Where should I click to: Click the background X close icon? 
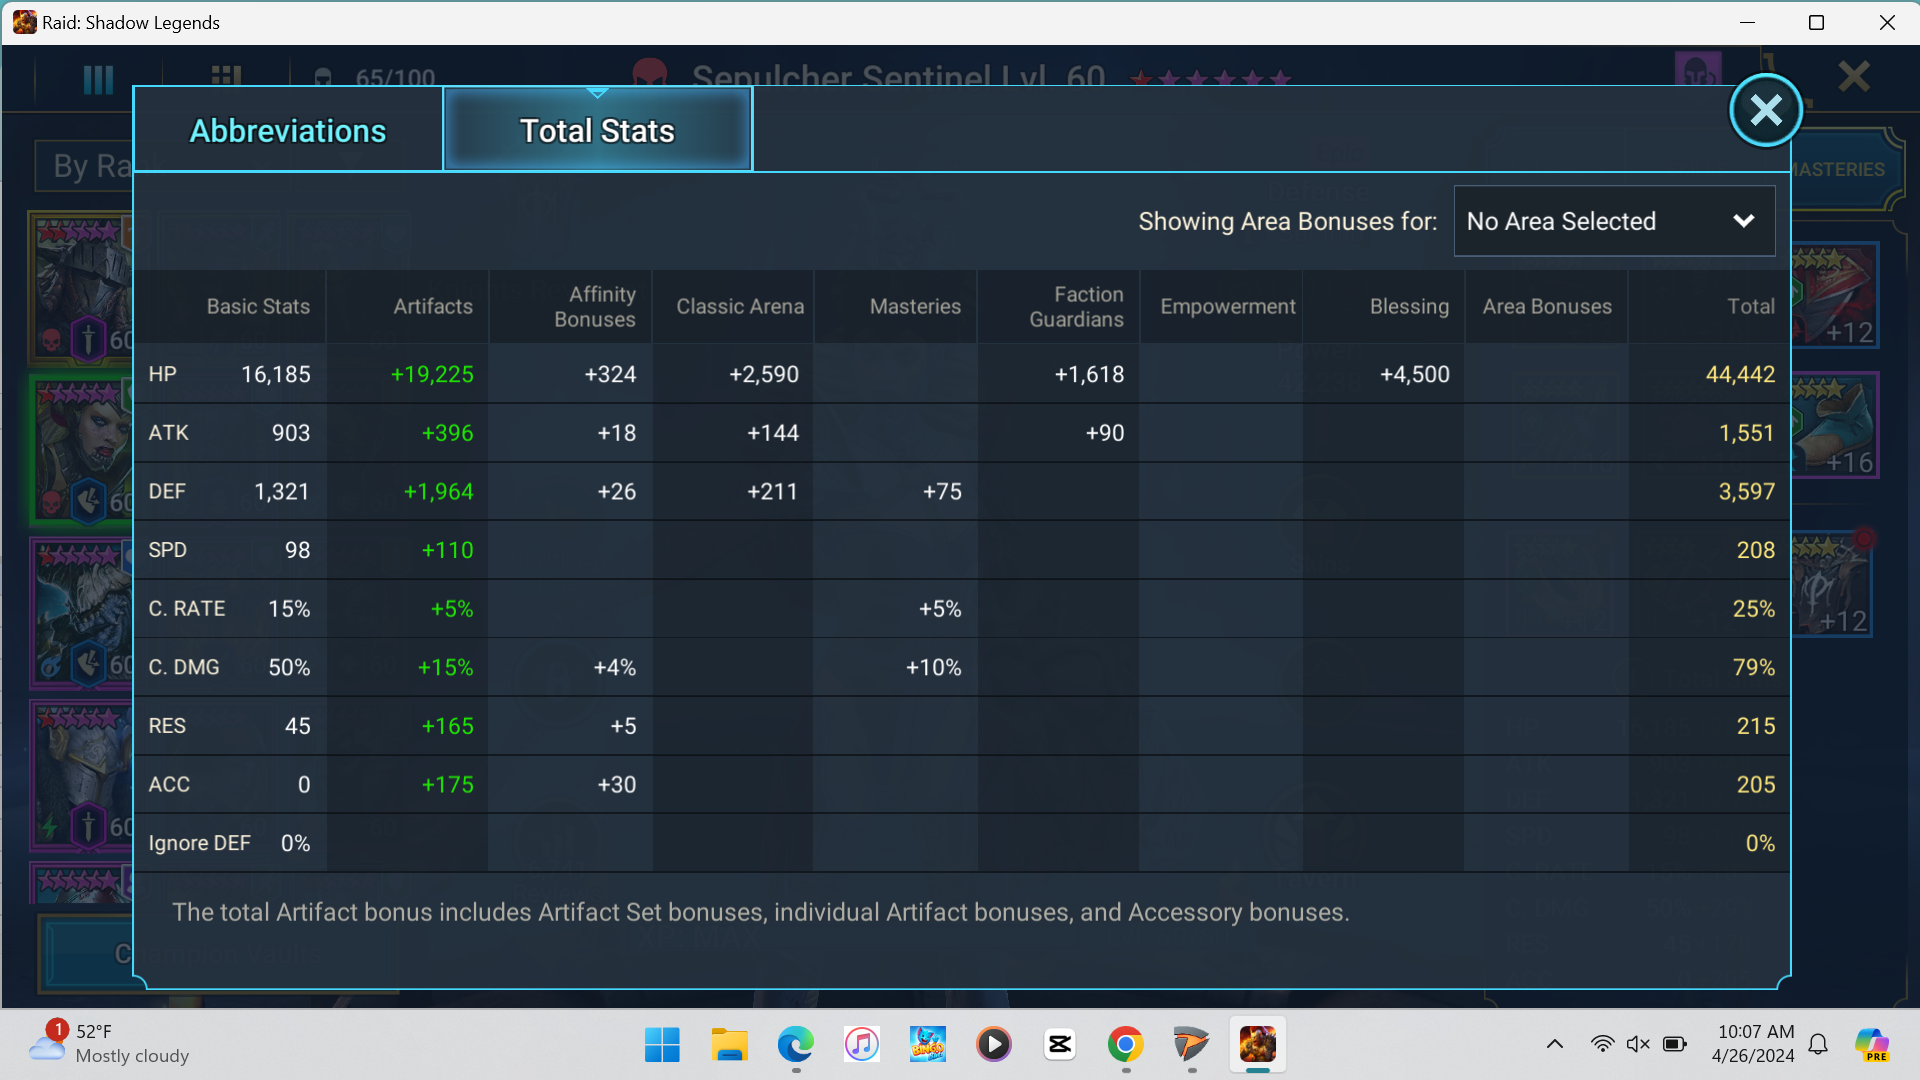tap(1854, 76)
